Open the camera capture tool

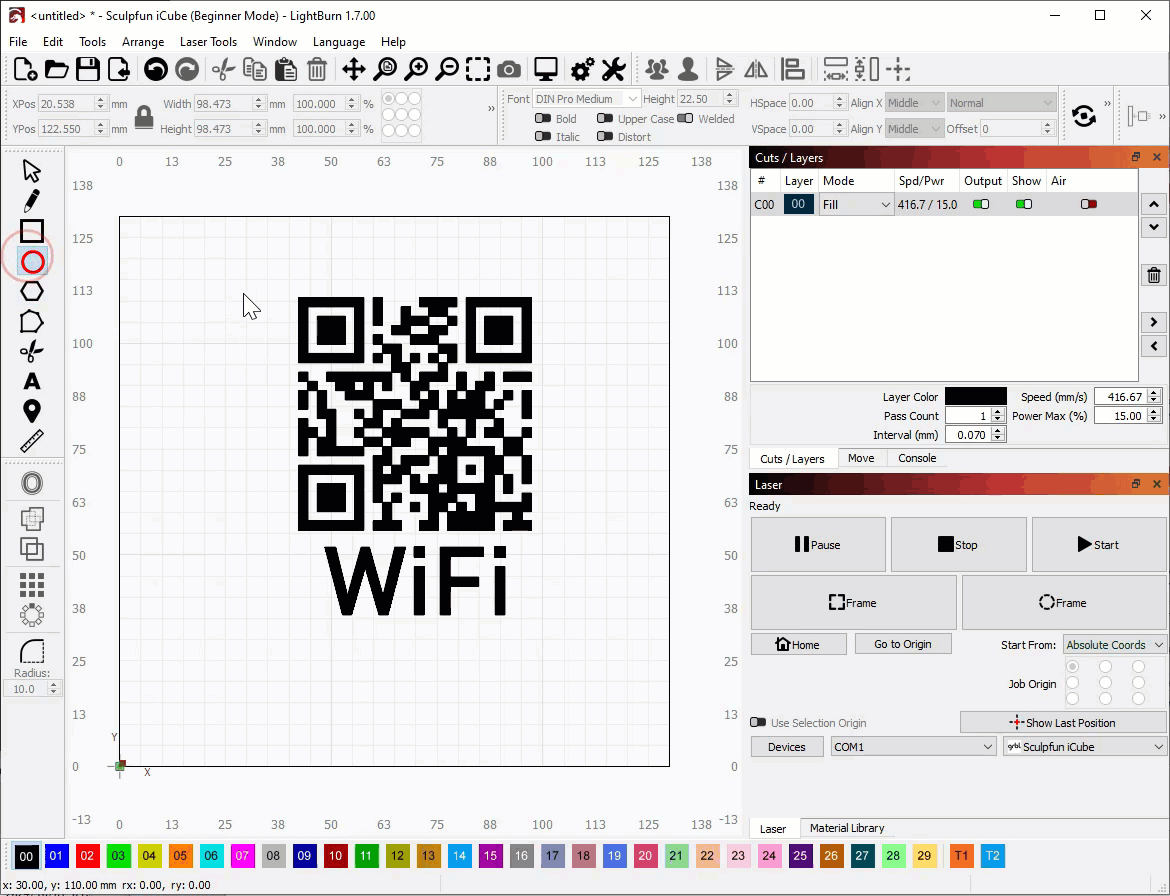(509, 69)
